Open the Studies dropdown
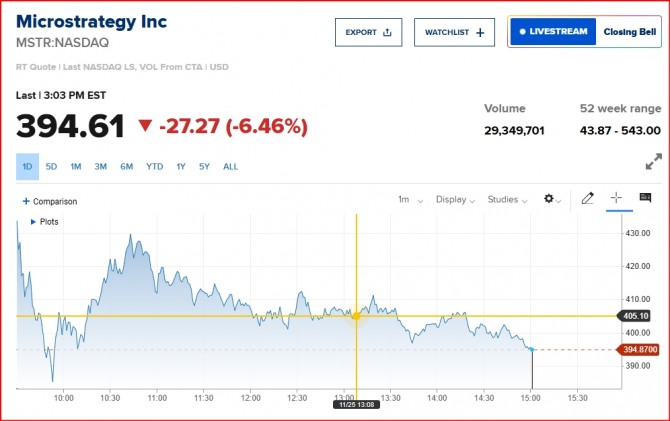 (x=508, y=199)
